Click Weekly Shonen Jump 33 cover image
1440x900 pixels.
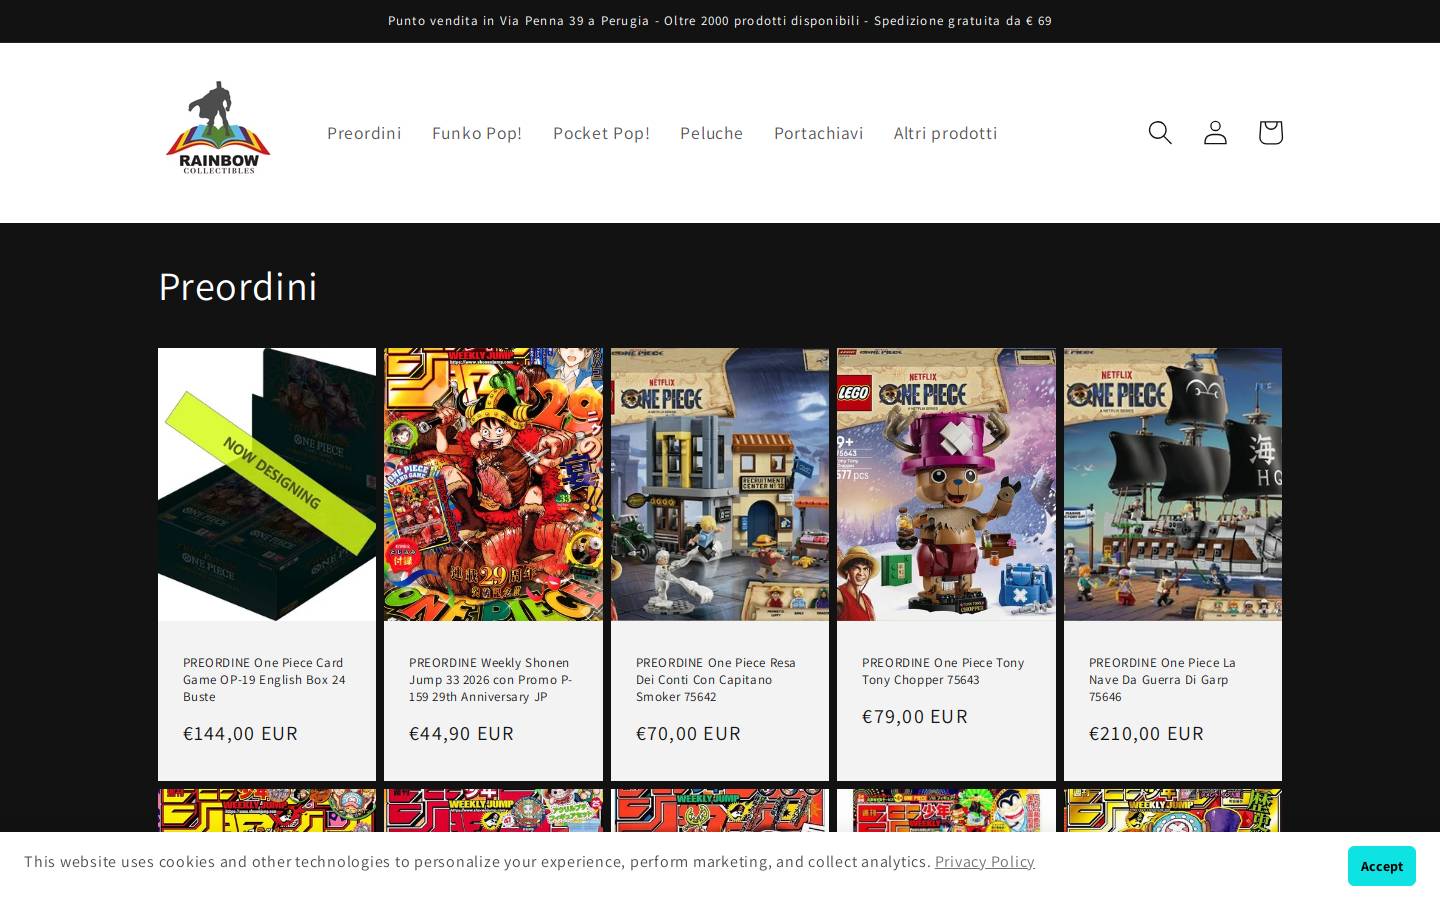[493, 484]
